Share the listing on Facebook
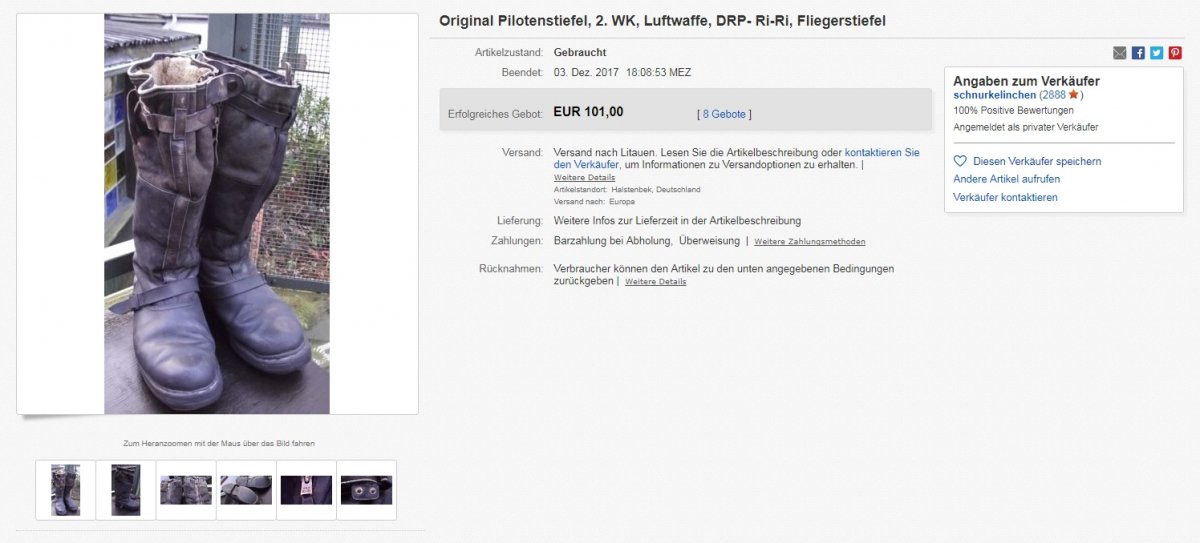This screenshot has width=1200, height=543. (x=1138, y=53)
